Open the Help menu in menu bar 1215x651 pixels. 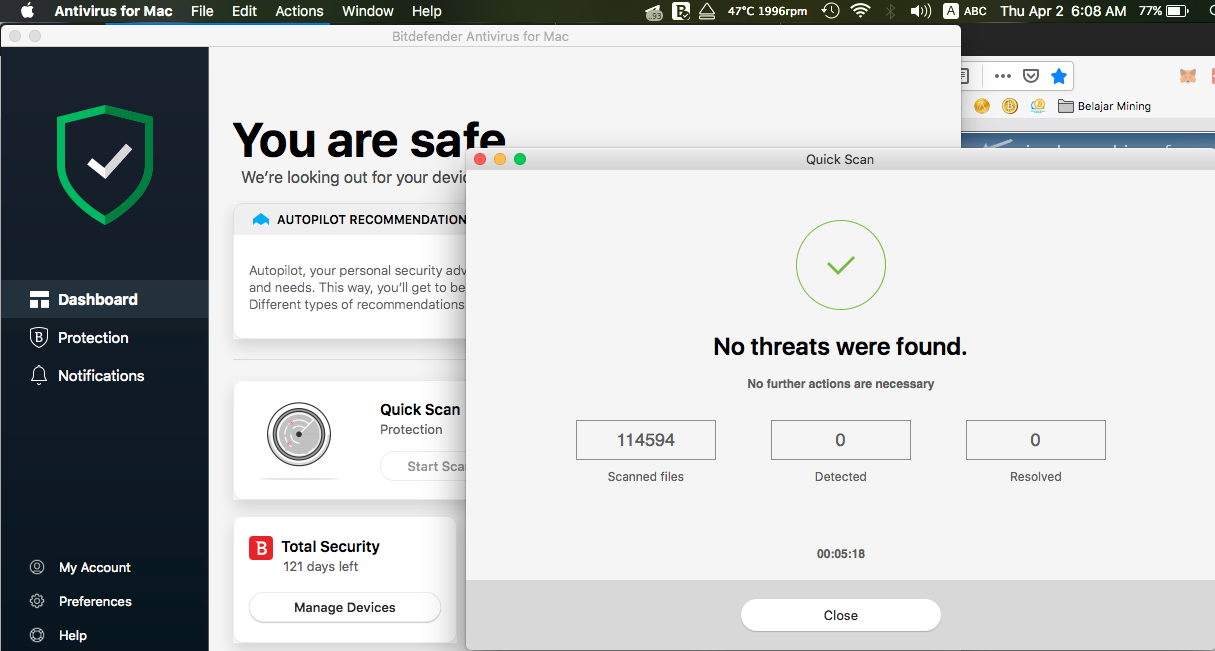click(x=426, y=11)
